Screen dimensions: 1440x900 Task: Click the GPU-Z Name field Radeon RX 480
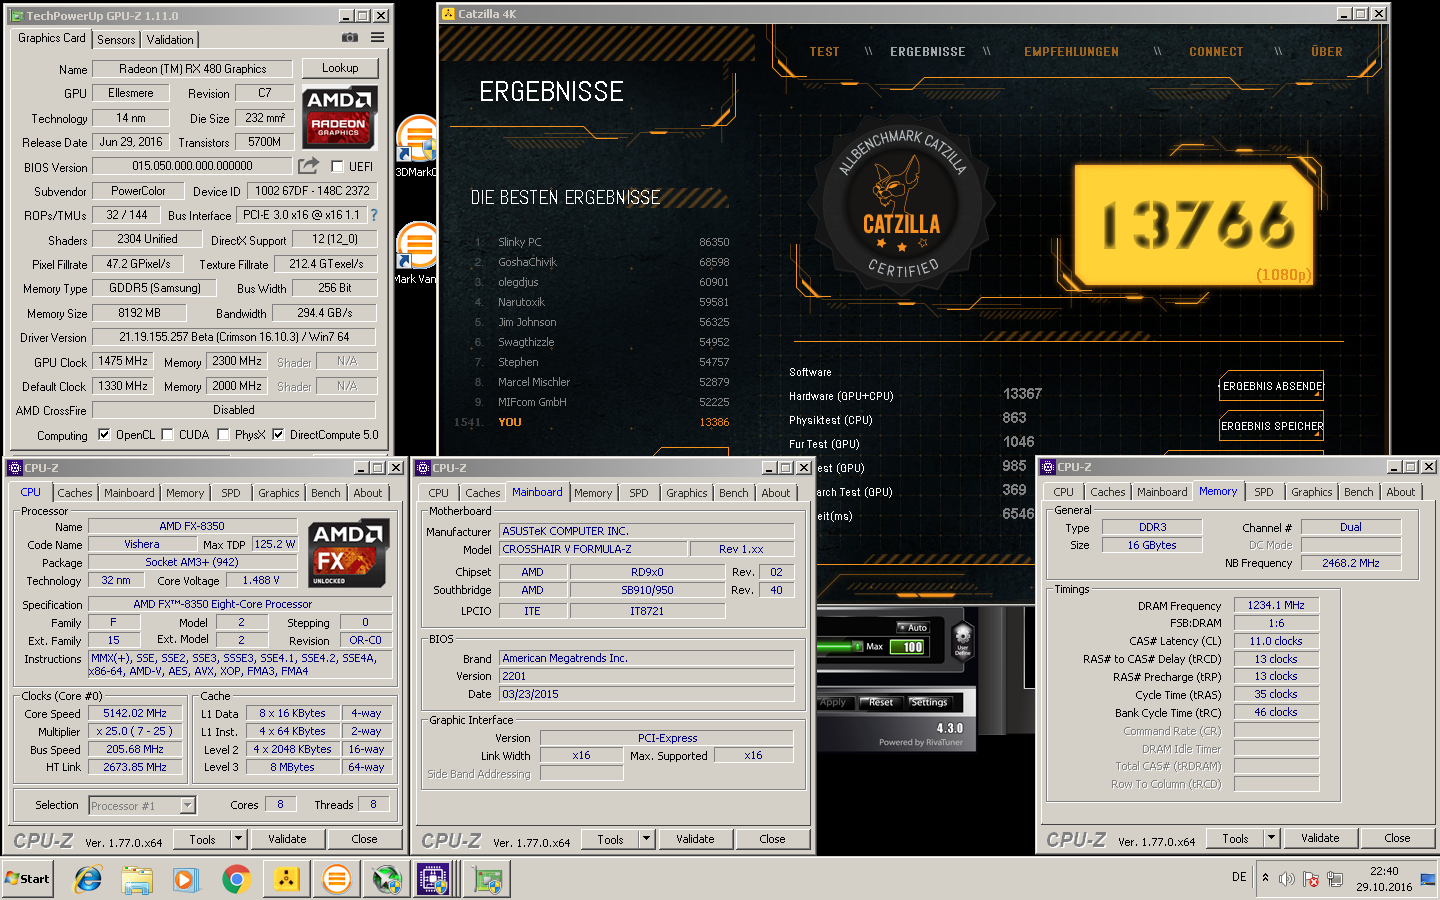[x=192, y=69]
